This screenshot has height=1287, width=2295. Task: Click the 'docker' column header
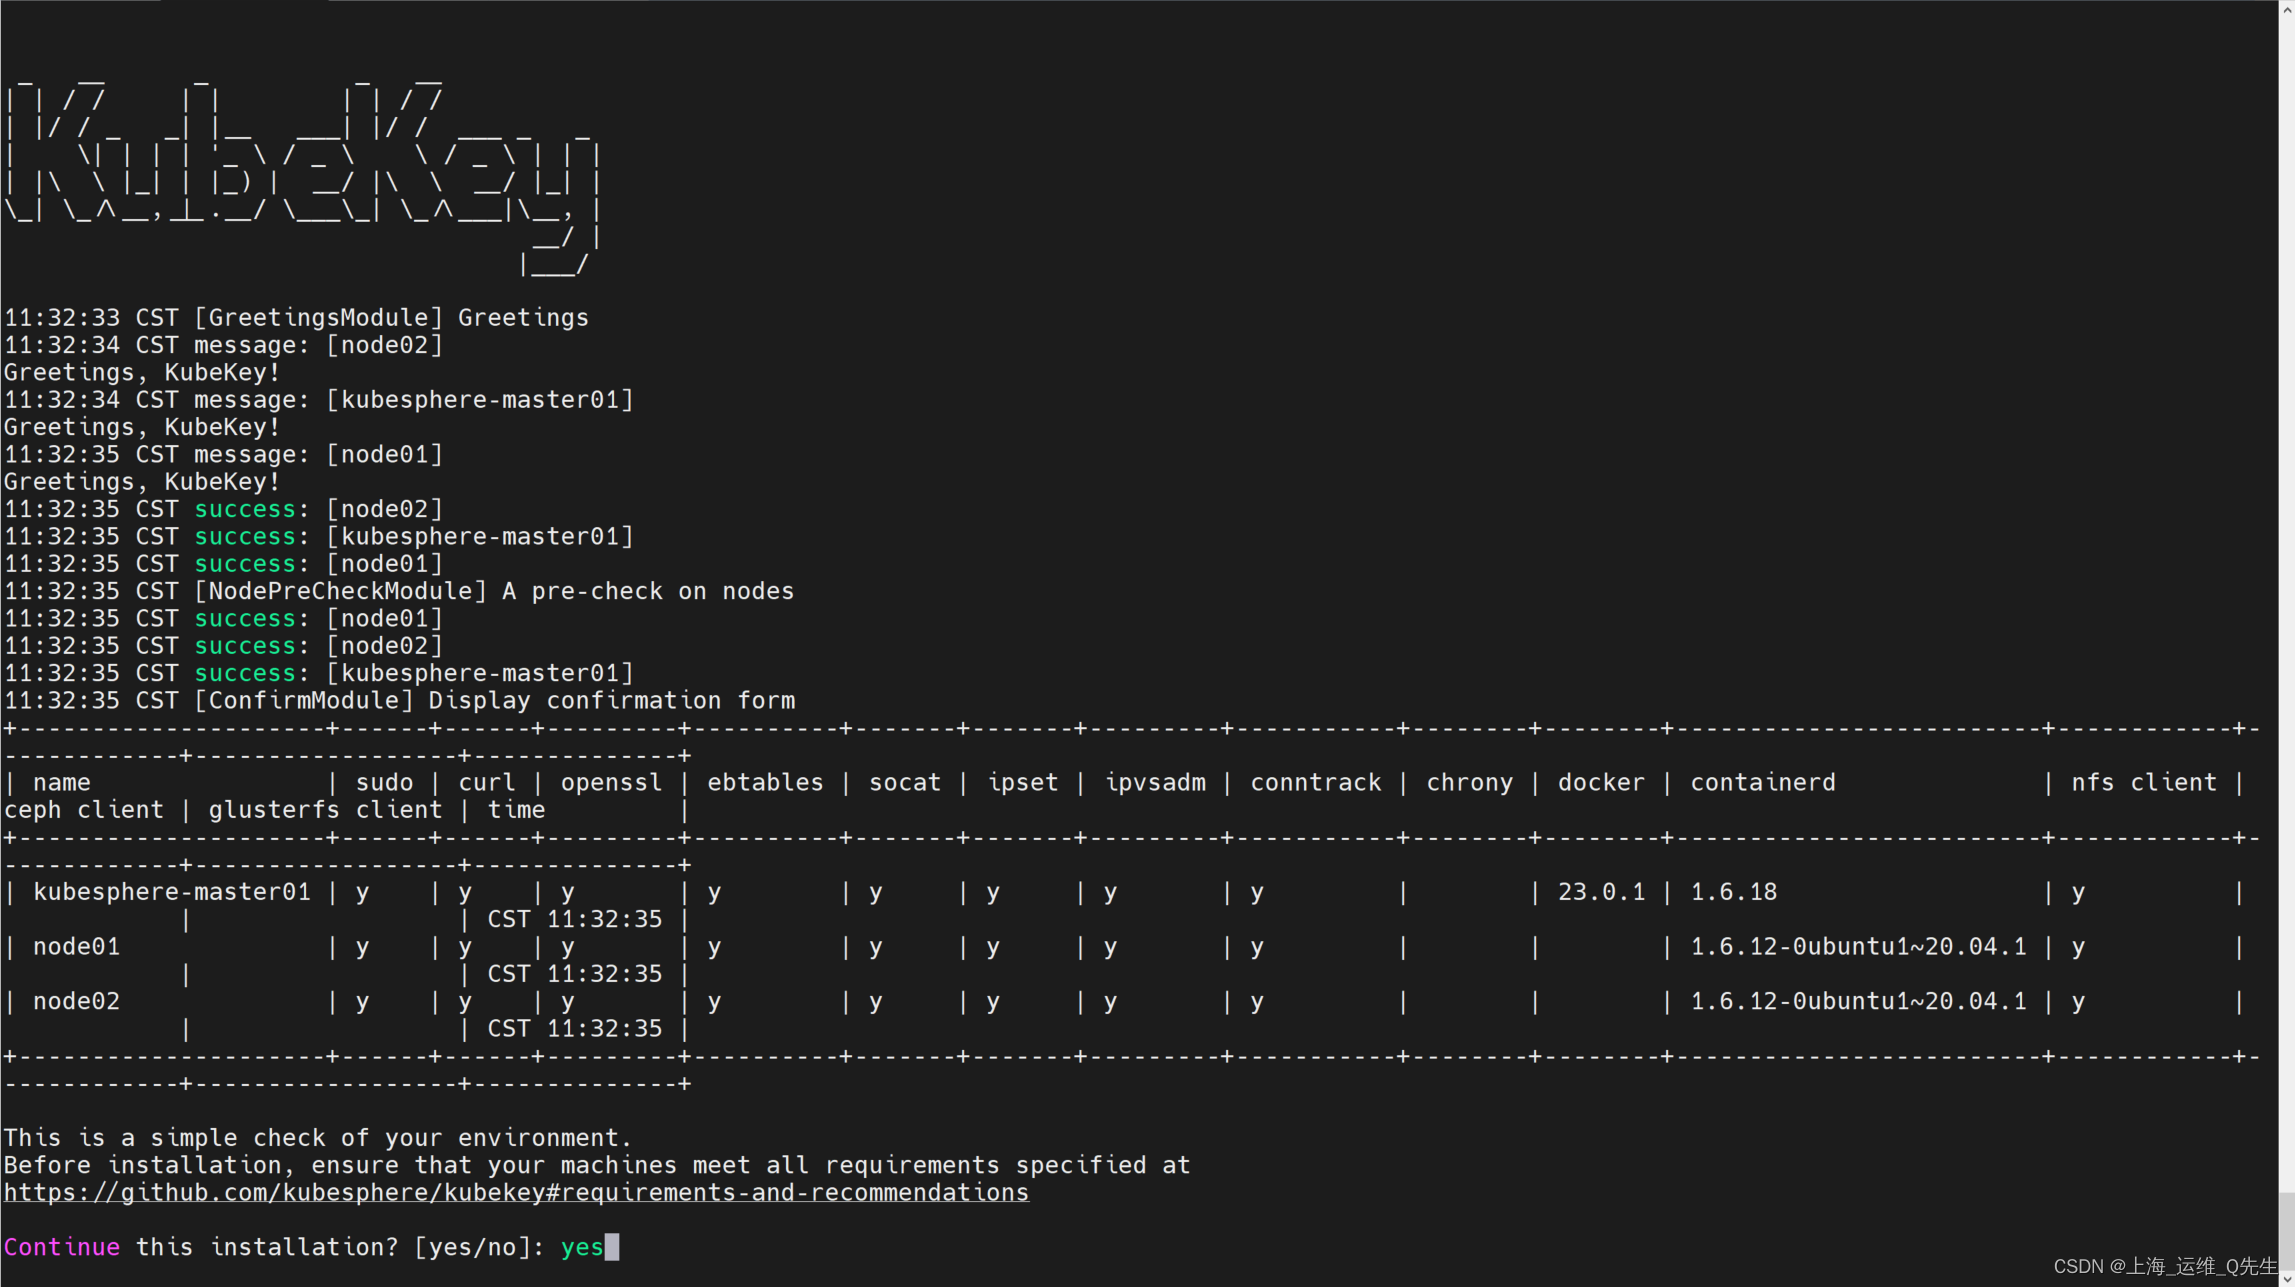tap(1601, 782)
